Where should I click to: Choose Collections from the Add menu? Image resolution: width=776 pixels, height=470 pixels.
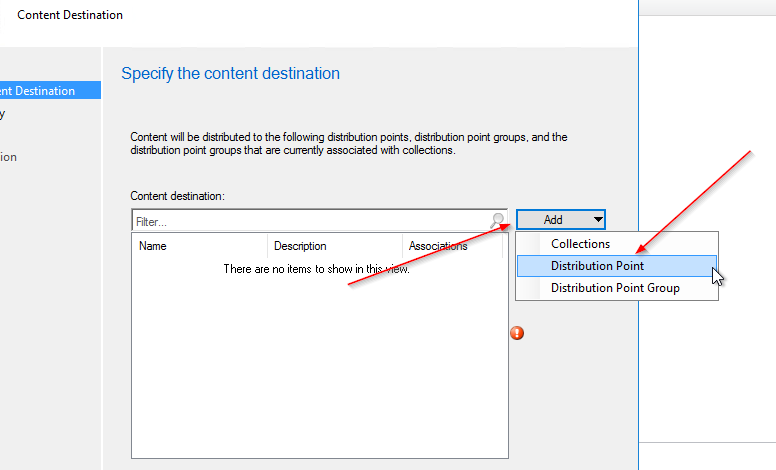580,244
